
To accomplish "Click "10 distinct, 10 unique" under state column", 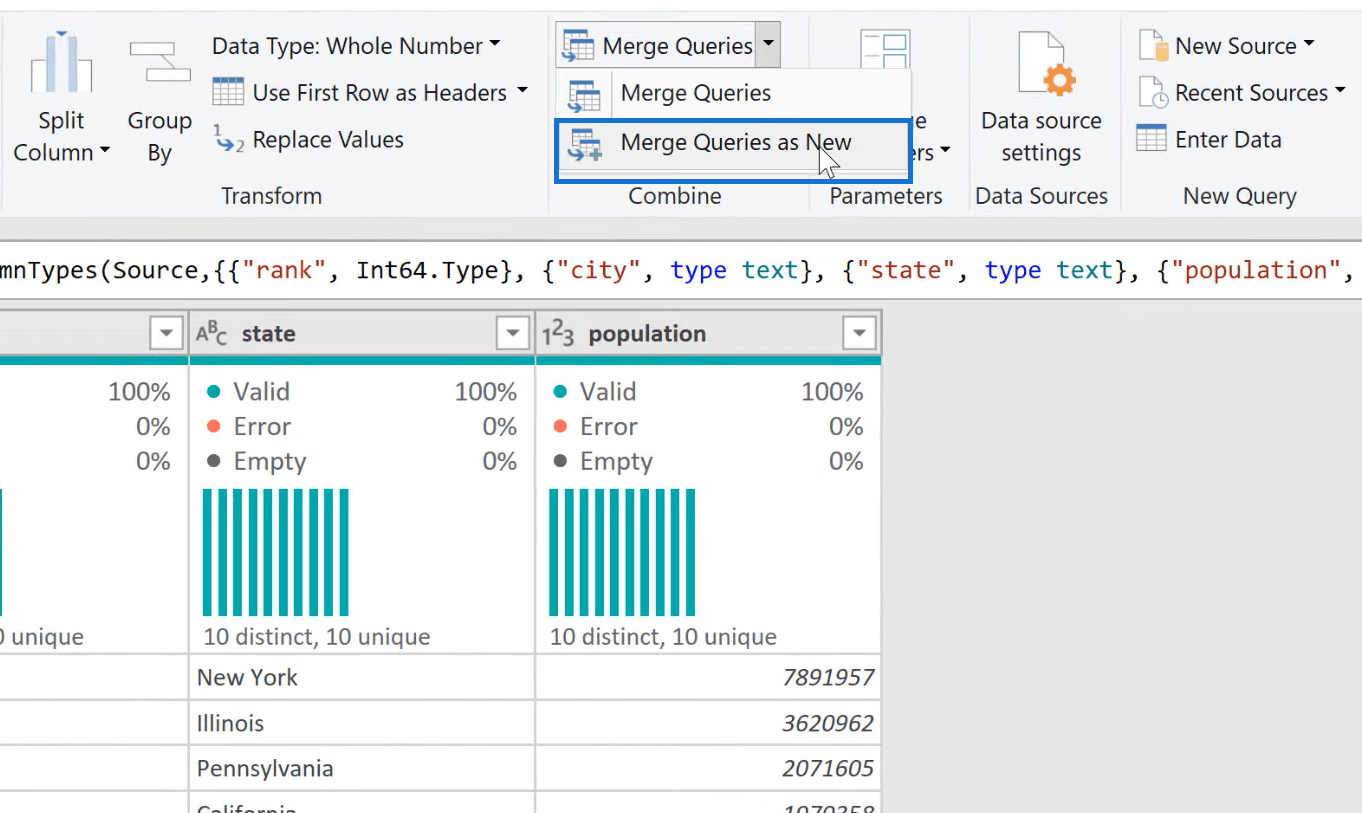I will click(317, 637).
